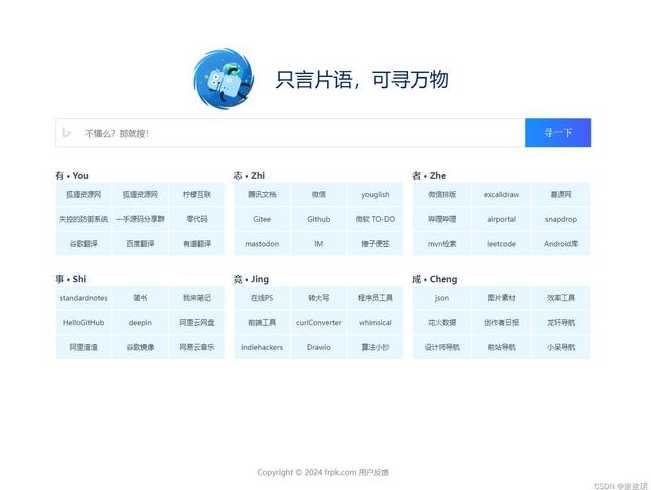Open the deepin link

pos(140,322)
